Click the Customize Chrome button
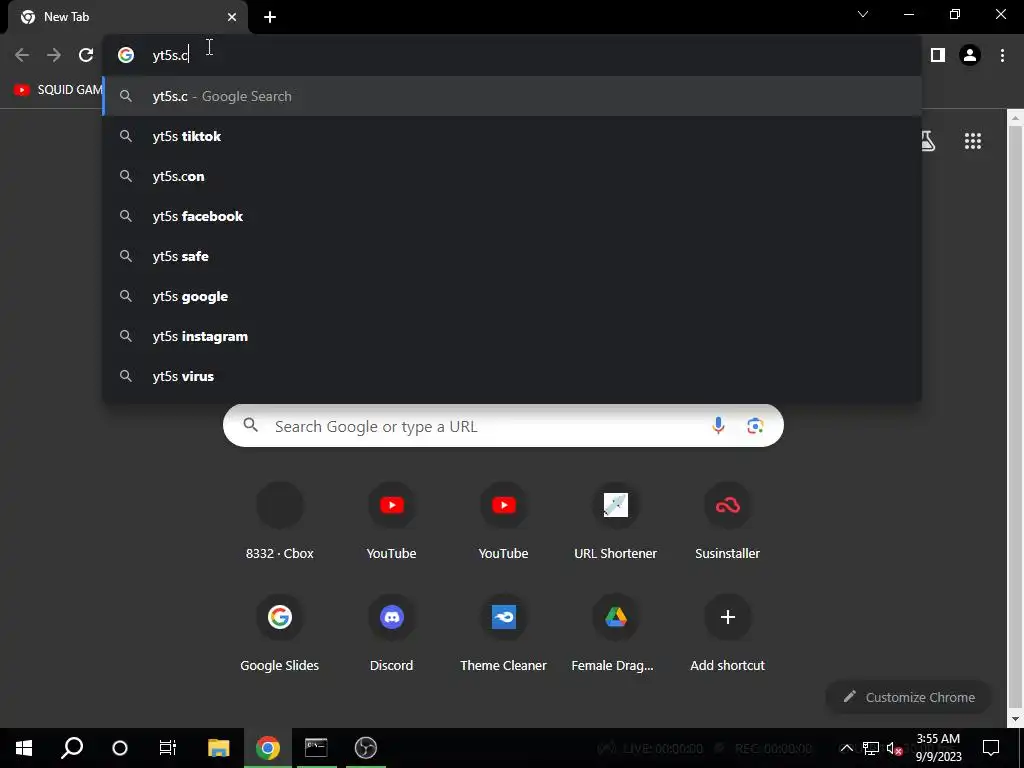Viewport: 1024px width, 768px height. [909, 697]
